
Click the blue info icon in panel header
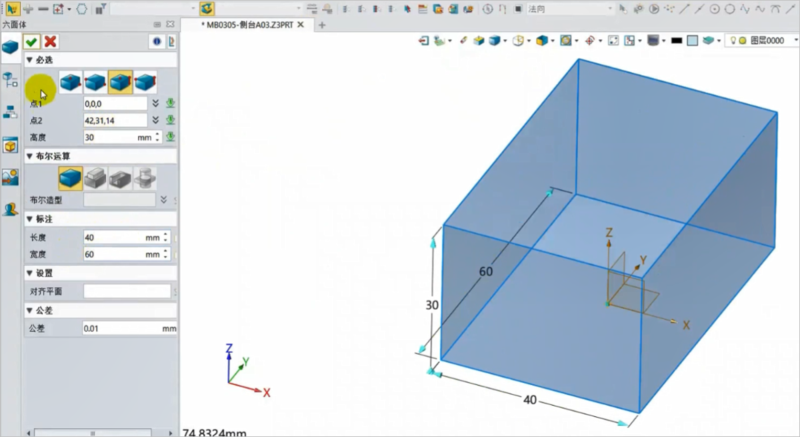tap(156, 42)
